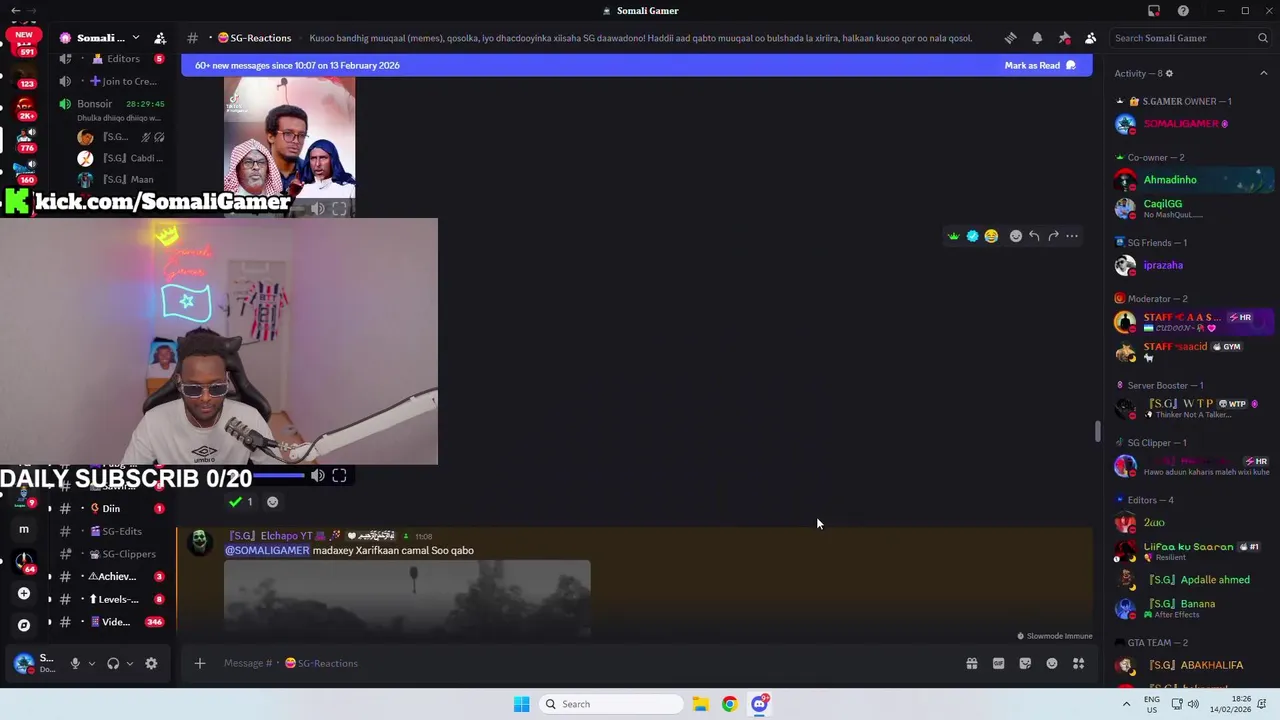The height and width of the screenshot is (720, 1280).
Task: Toggle deafen headphones in user panel
Action: pyautogui.click(x=113, y=663)
